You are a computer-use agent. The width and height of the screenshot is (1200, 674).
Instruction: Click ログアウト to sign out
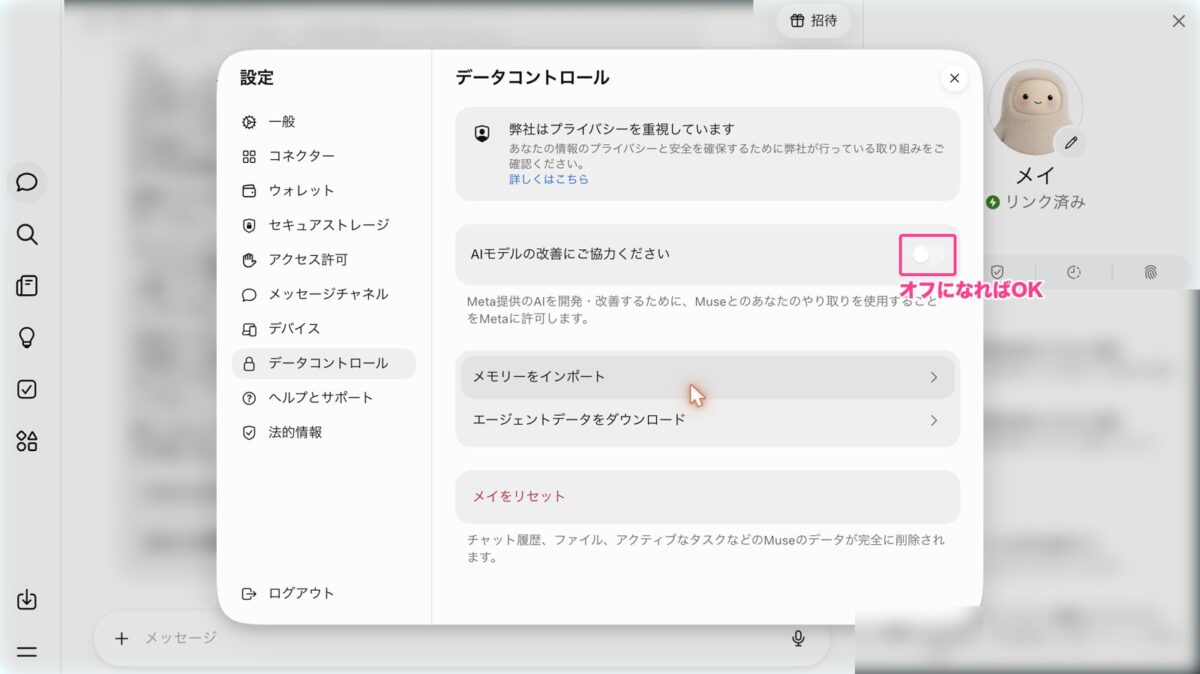click(289, 593)
